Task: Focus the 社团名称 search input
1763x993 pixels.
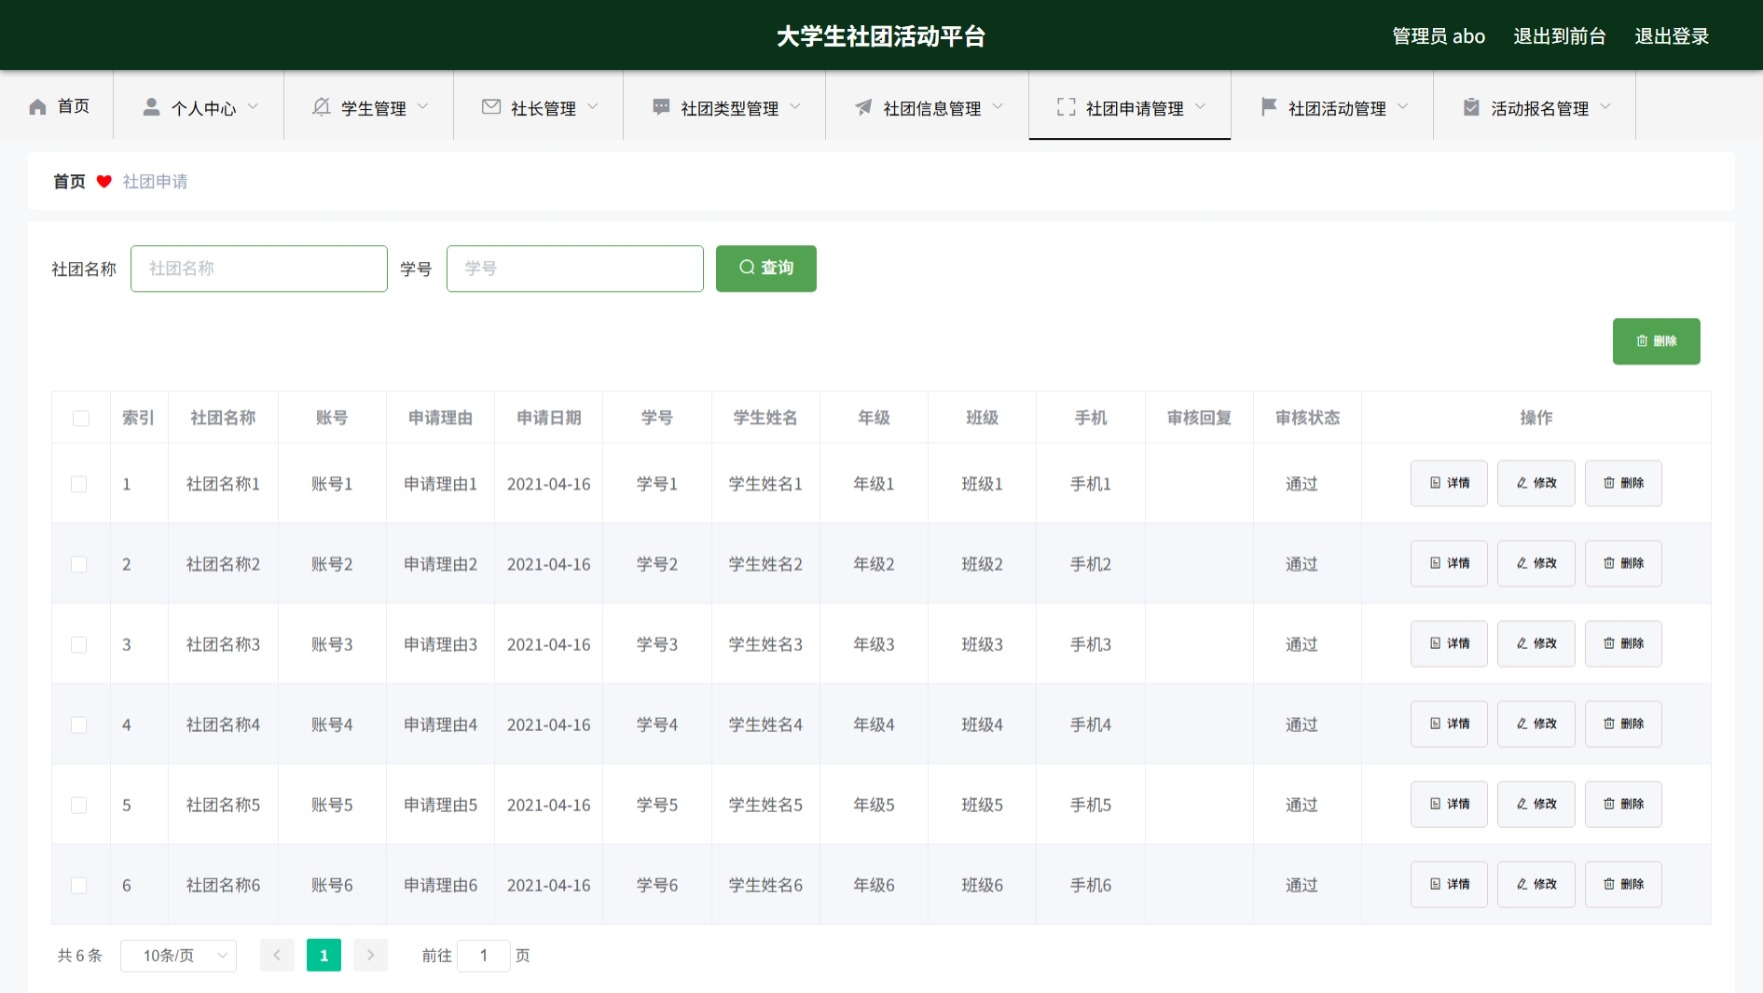Action: pos(259,268)
